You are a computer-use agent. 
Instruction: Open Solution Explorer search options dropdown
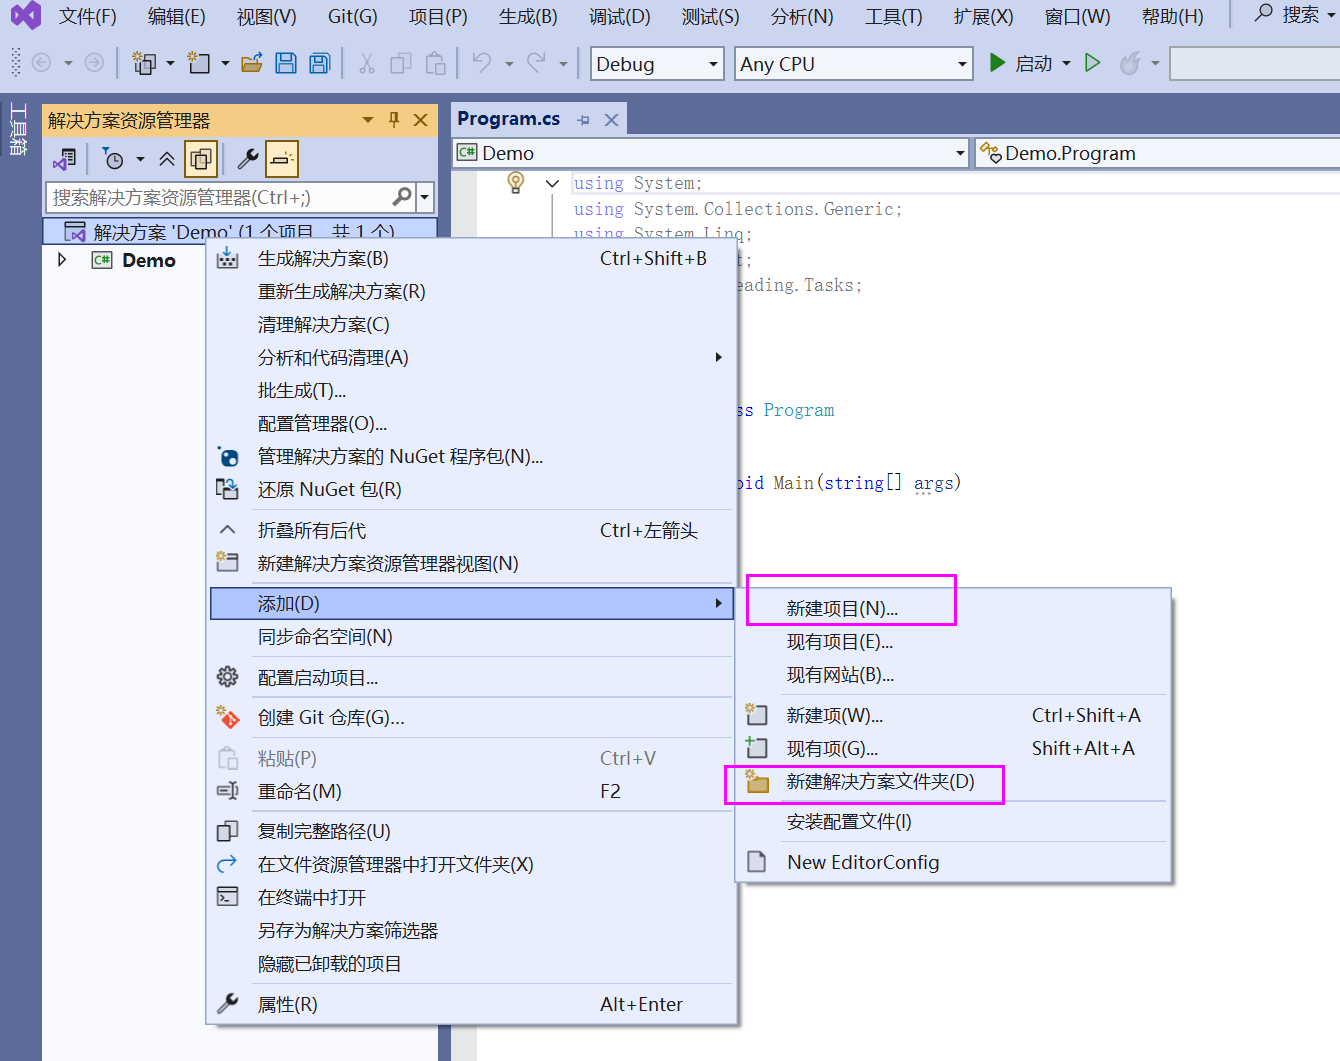[x=425, y=197]
